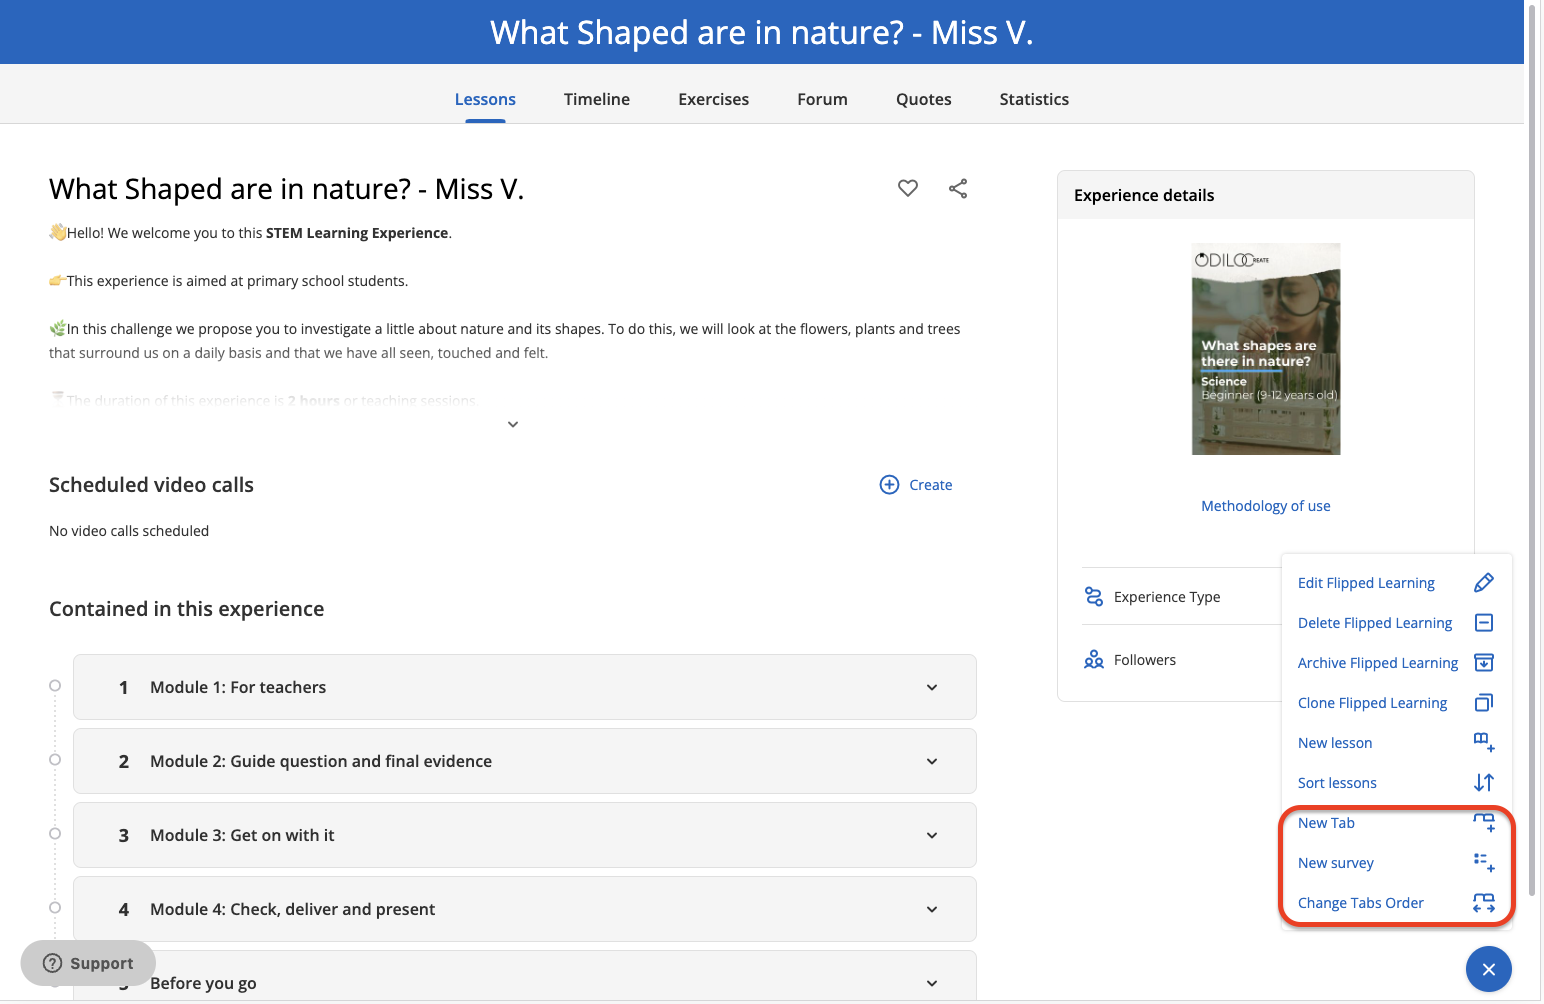The width and height of the screenshot is (1544, 1004).
Task: Choose New survey option
Action: pos(1336,863)
